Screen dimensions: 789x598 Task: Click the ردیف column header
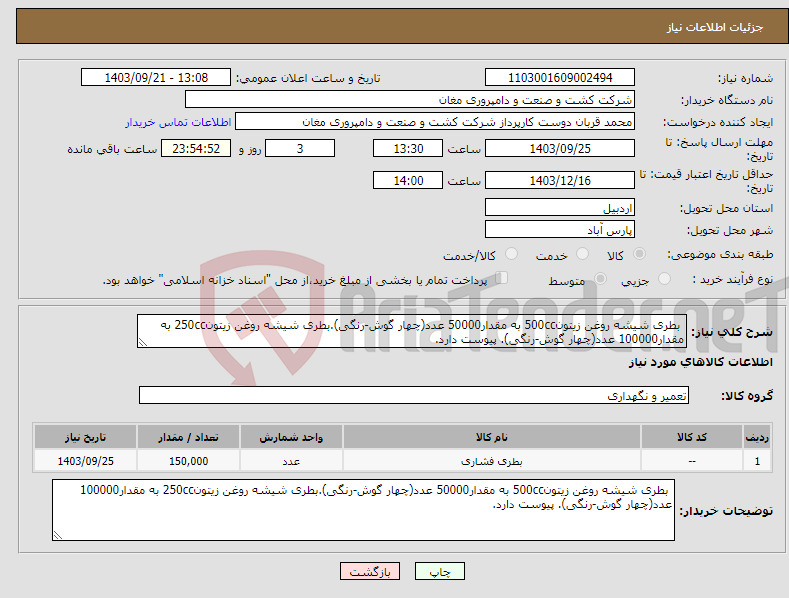click(757, 437)
